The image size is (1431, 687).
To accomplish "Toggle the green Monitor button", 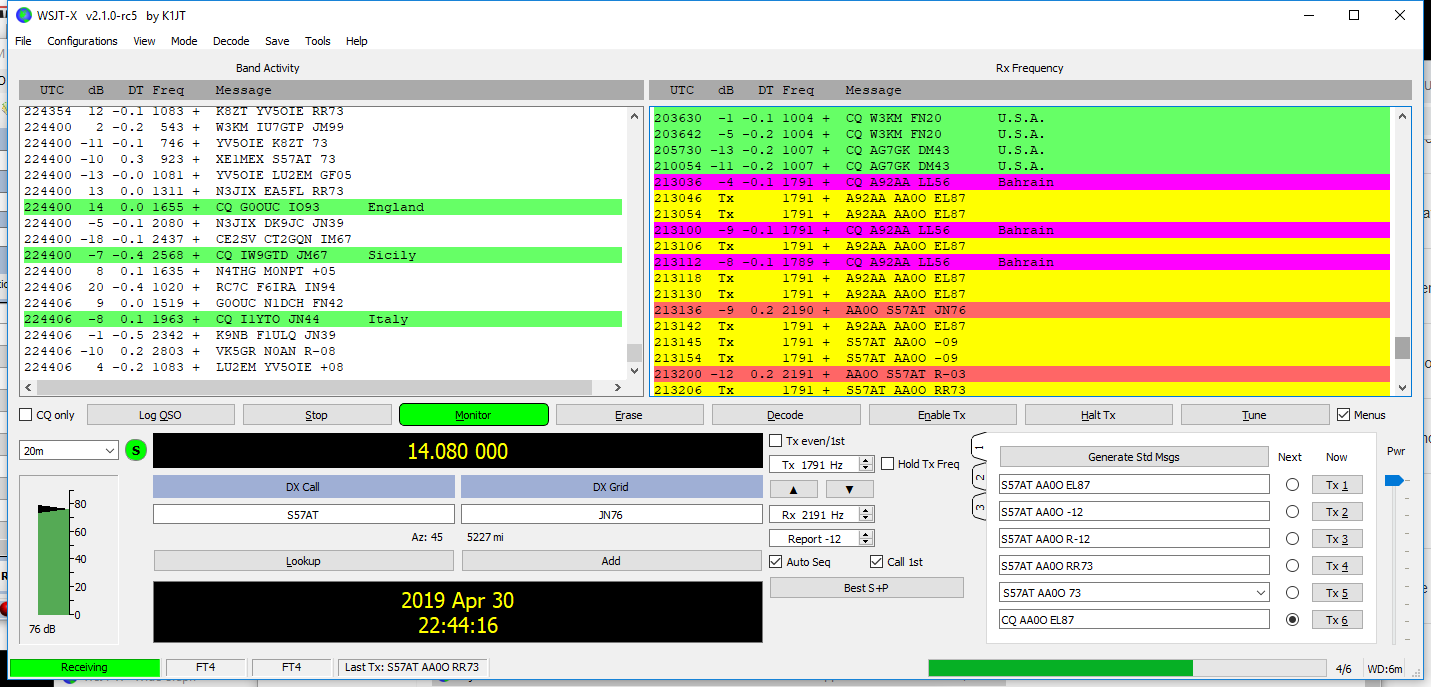I will [x=473, y=415].
